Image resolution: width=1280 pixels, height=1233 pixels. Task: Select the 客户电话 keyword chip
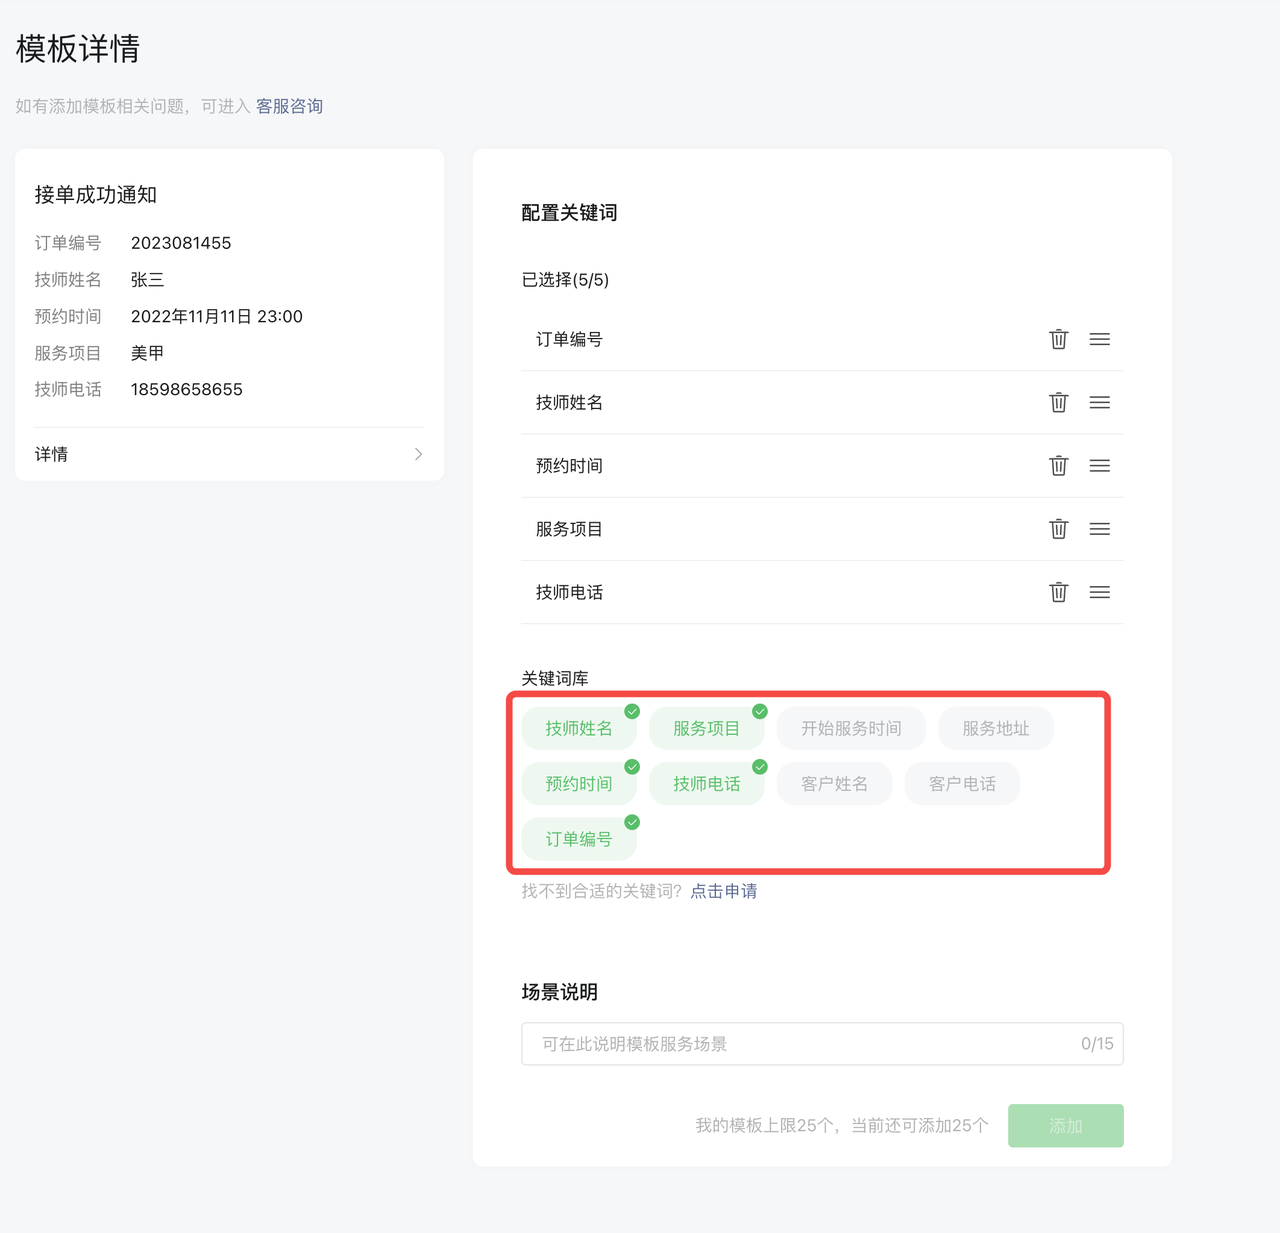click(961, 783)
